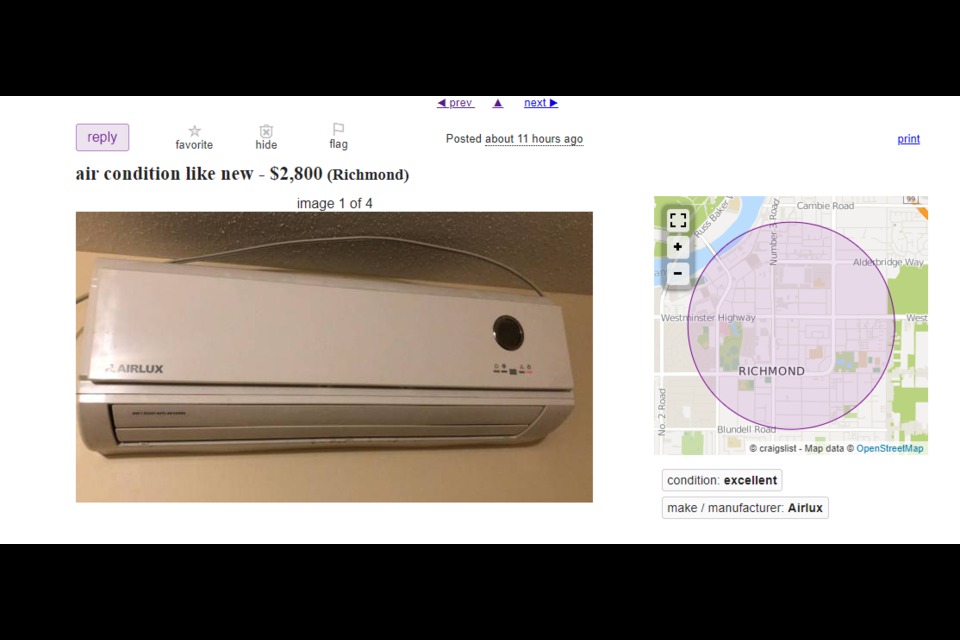The height and width of the screenshot is (640, 960).
Task: Click the make / manufacturer: Airlux tag
Action: (x=745, y=508)
